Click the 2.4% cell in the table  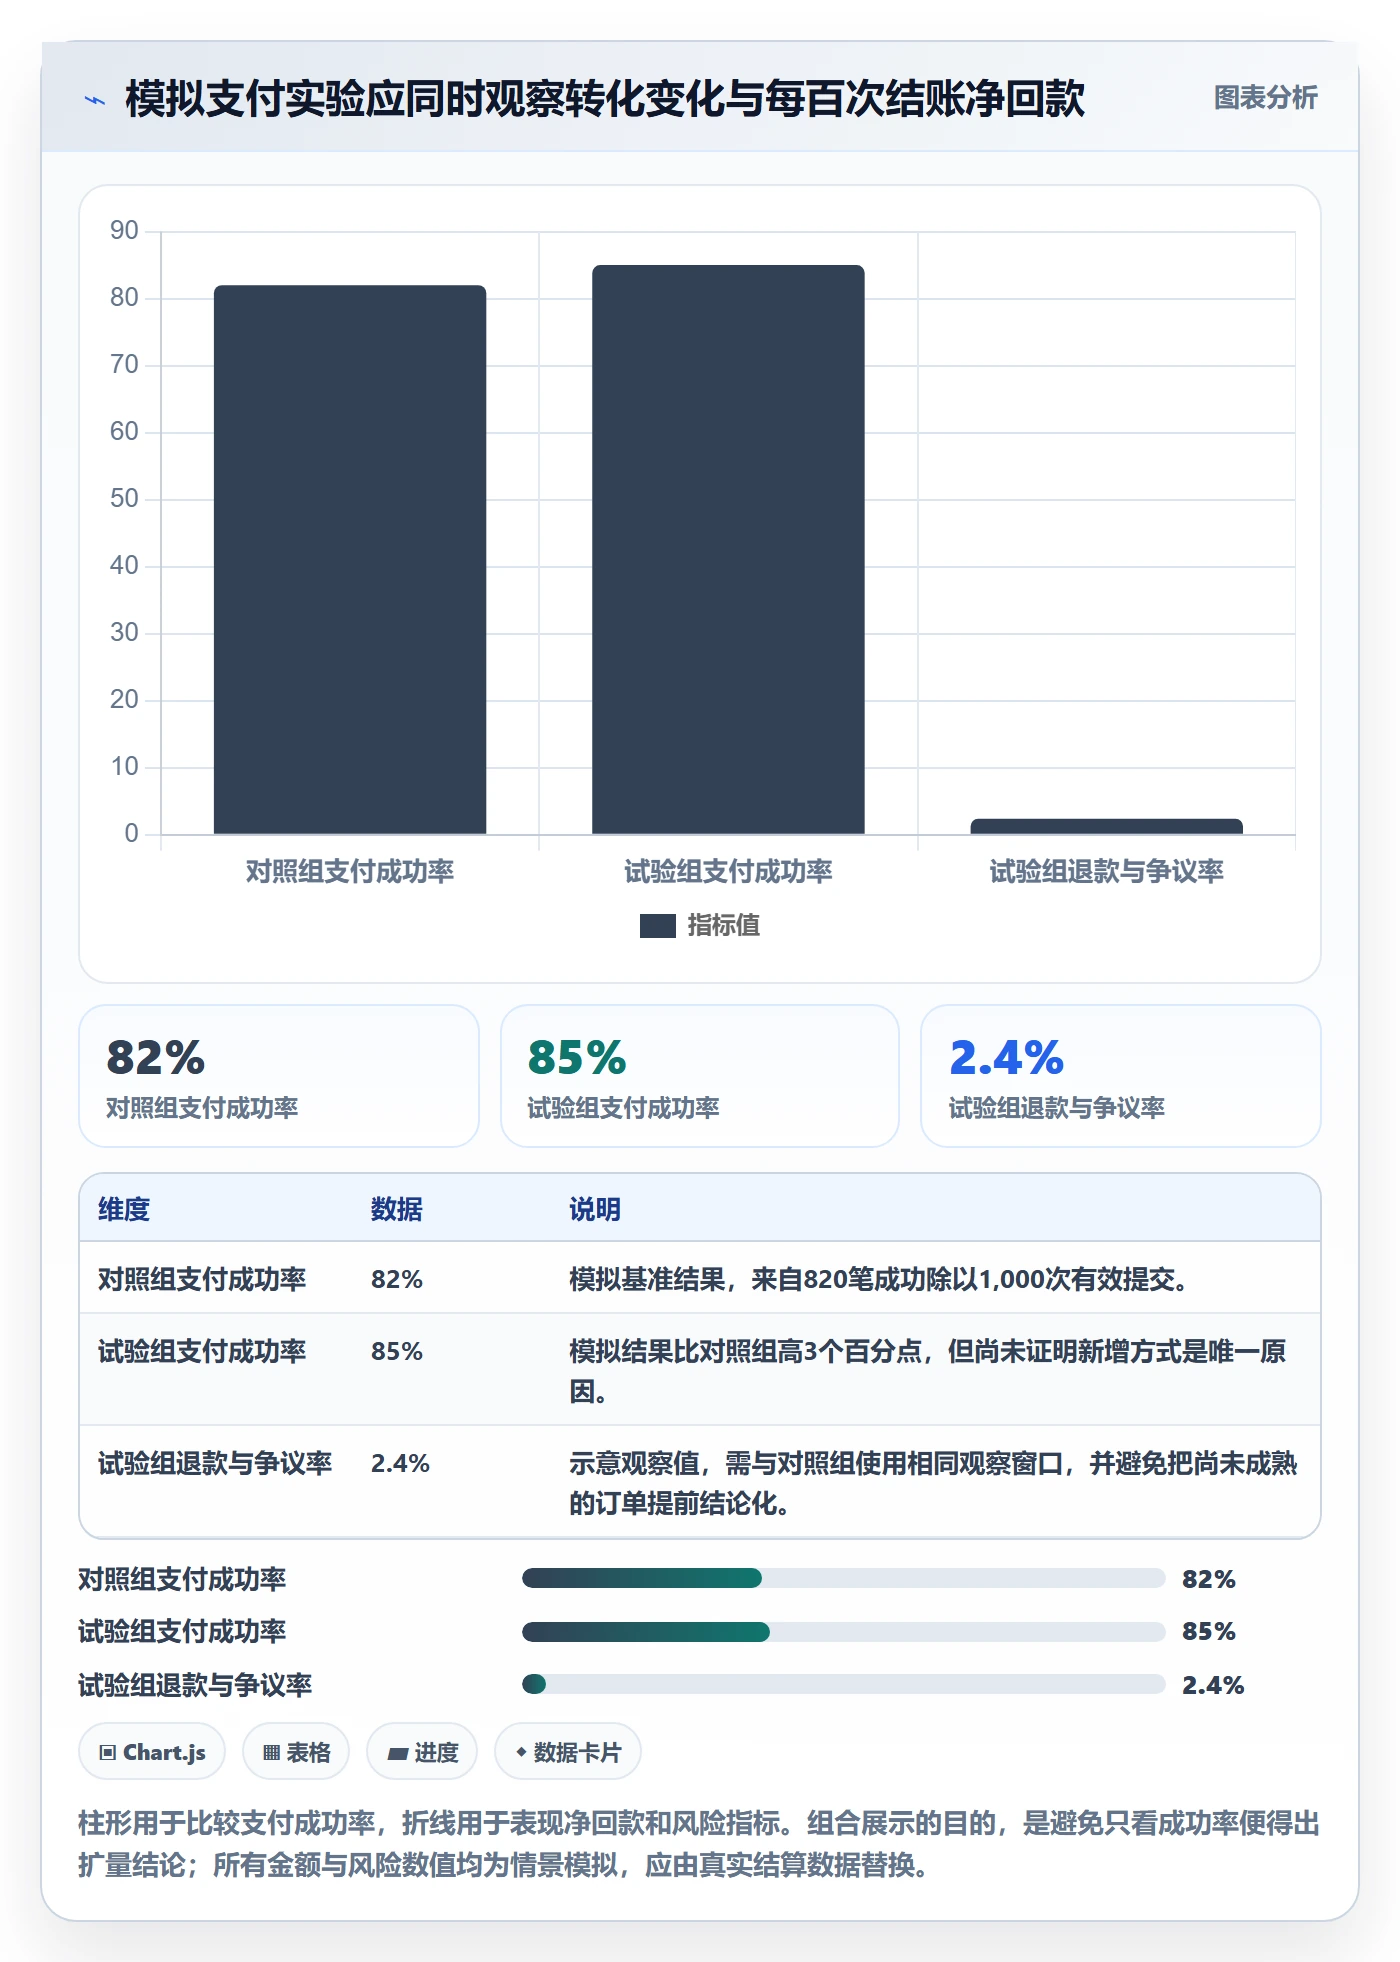pos(400,1463)
